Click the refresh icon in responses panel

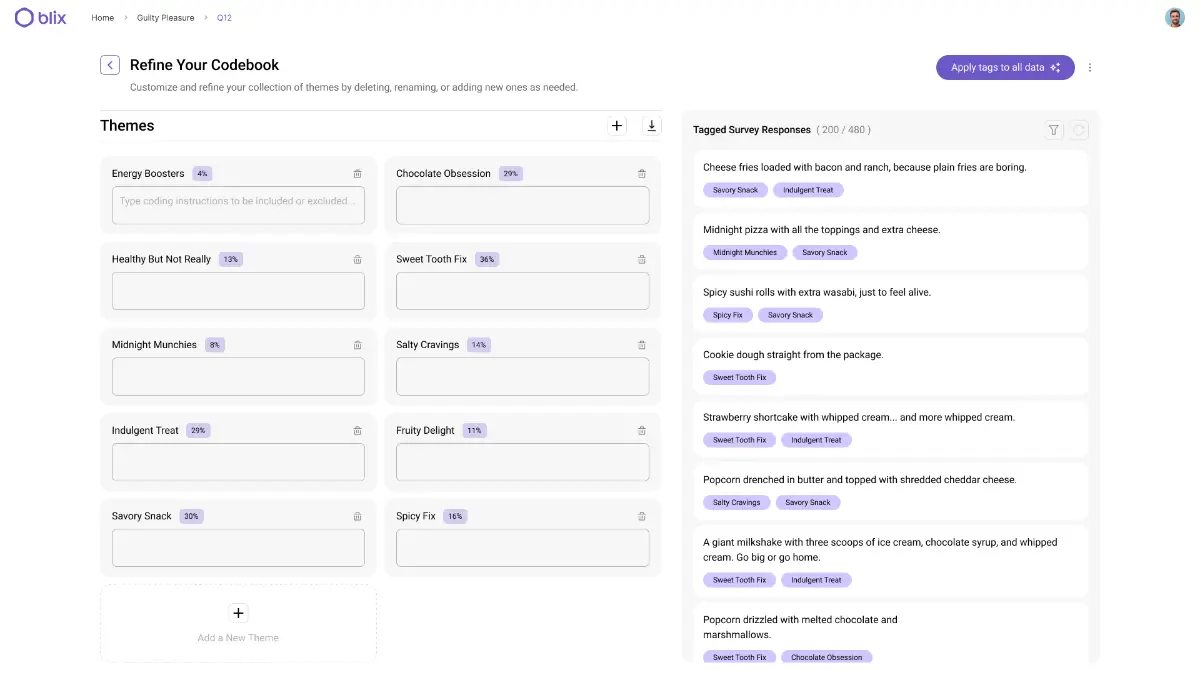tap(1078, 130)
